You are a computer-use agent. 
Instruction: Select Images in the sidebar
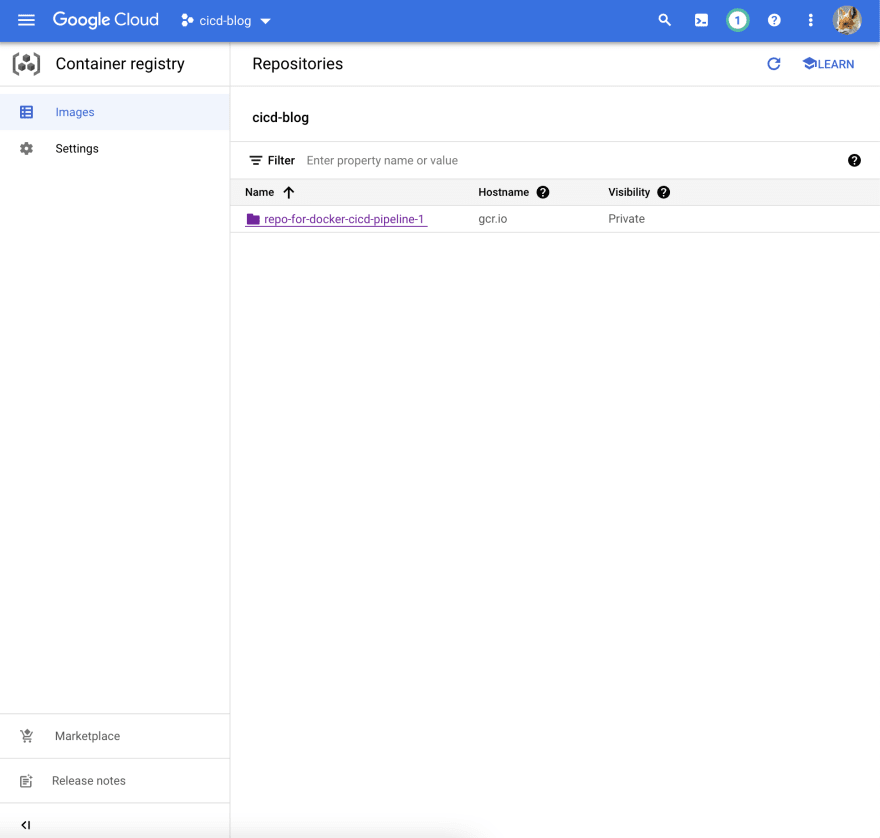114,112
